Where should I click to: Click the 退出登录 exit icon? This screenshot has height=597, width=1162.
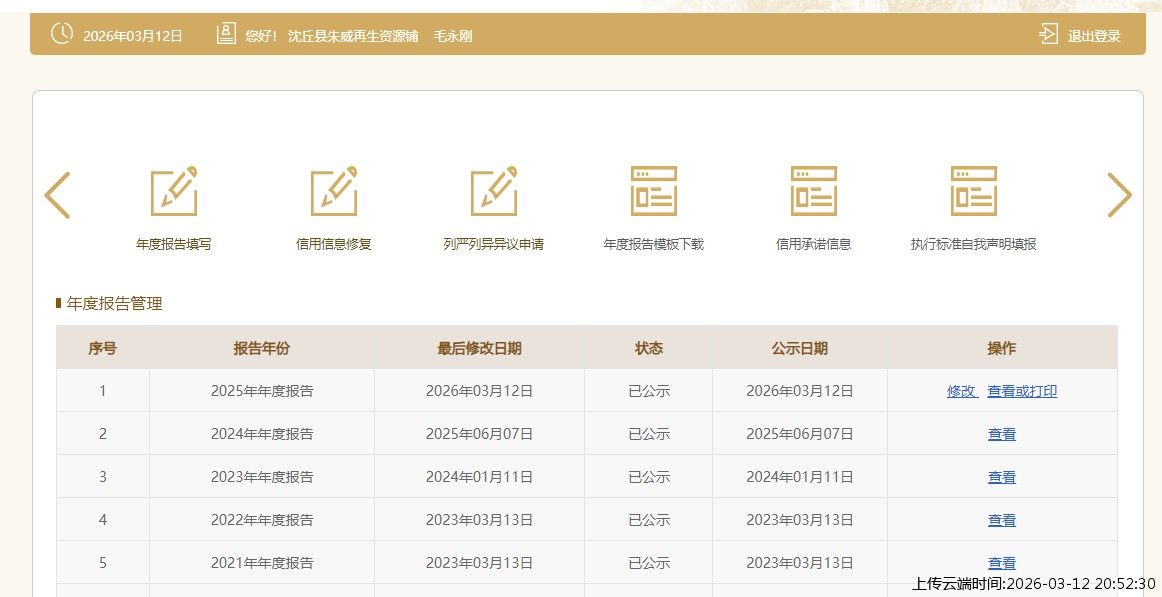click(1048, 35)
